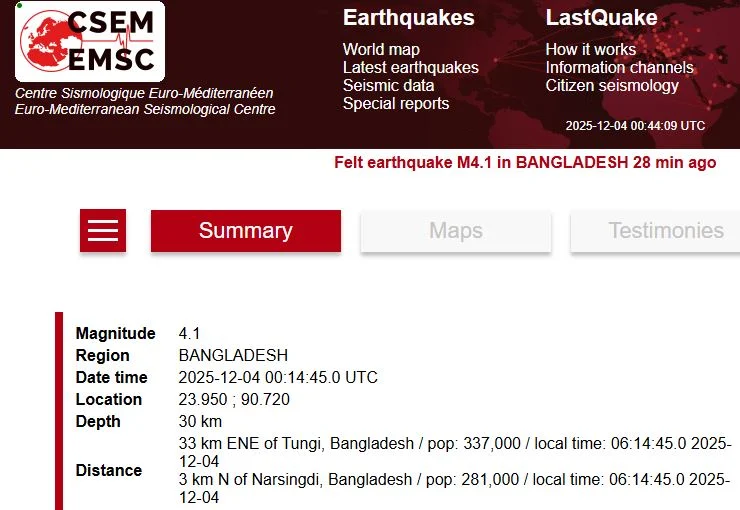
Task: Open the Maps tab
Action: [x=455, y=231]
